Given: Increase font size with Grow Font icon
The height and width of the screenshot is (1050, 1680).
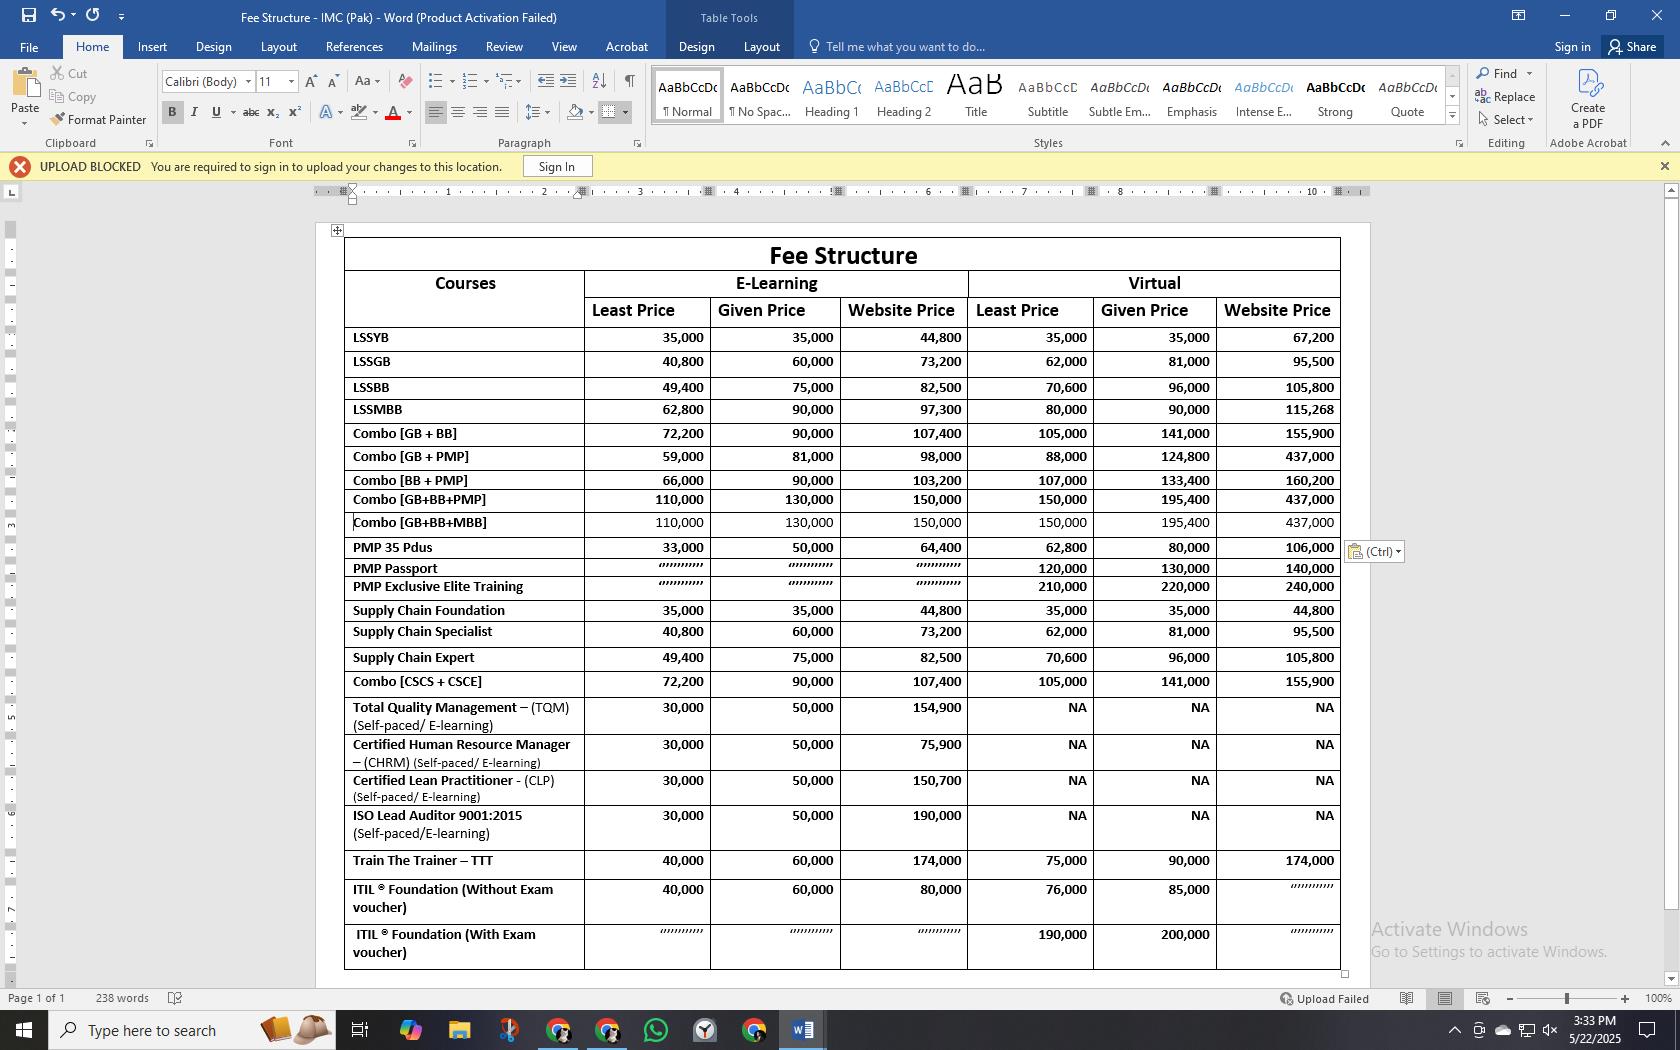Looking at the screenshot, I should [x=311, y=81].
